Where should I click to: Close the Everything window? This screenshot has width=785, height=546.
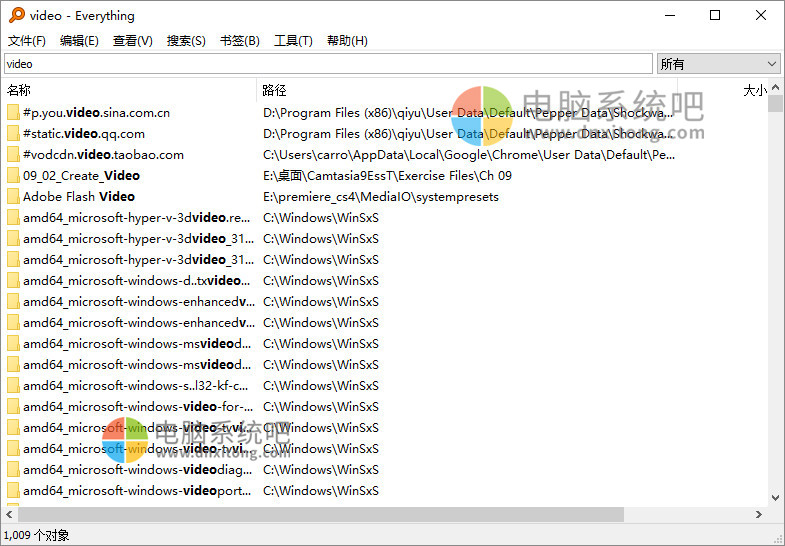(x=761, y=15)
